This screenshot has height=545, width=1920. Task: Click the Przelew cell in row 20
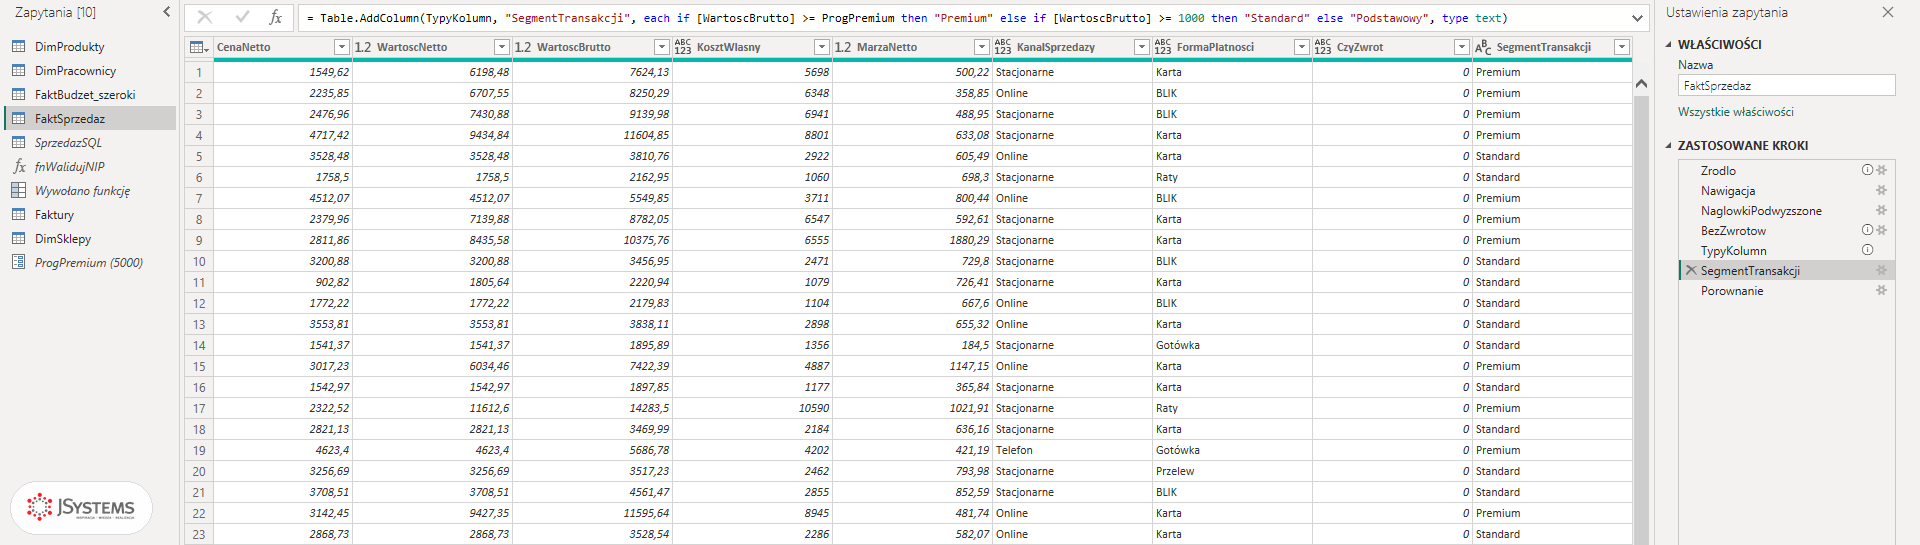(1232, 471)
